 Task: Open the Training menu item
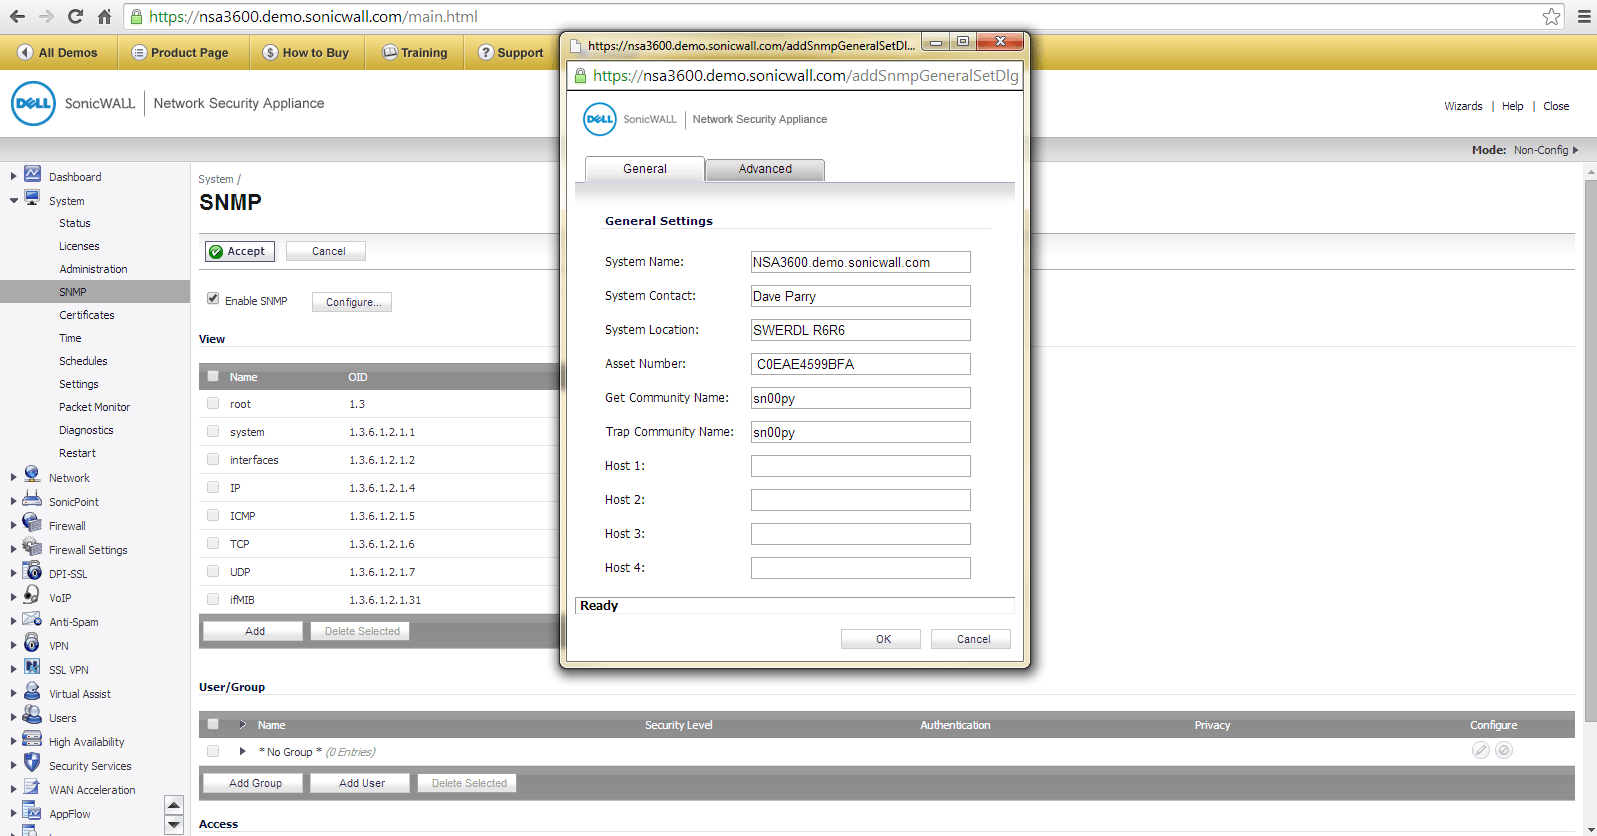[x=414, y=52]
